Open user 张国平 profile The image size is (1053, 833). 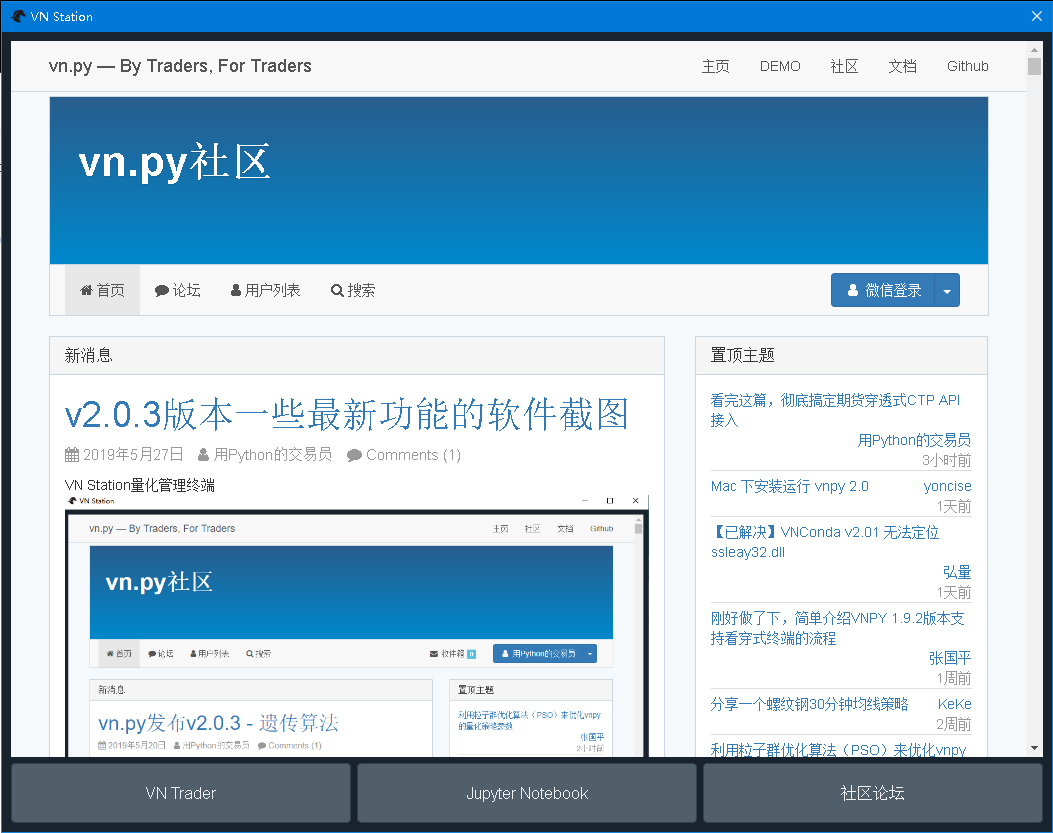[950, 658]
